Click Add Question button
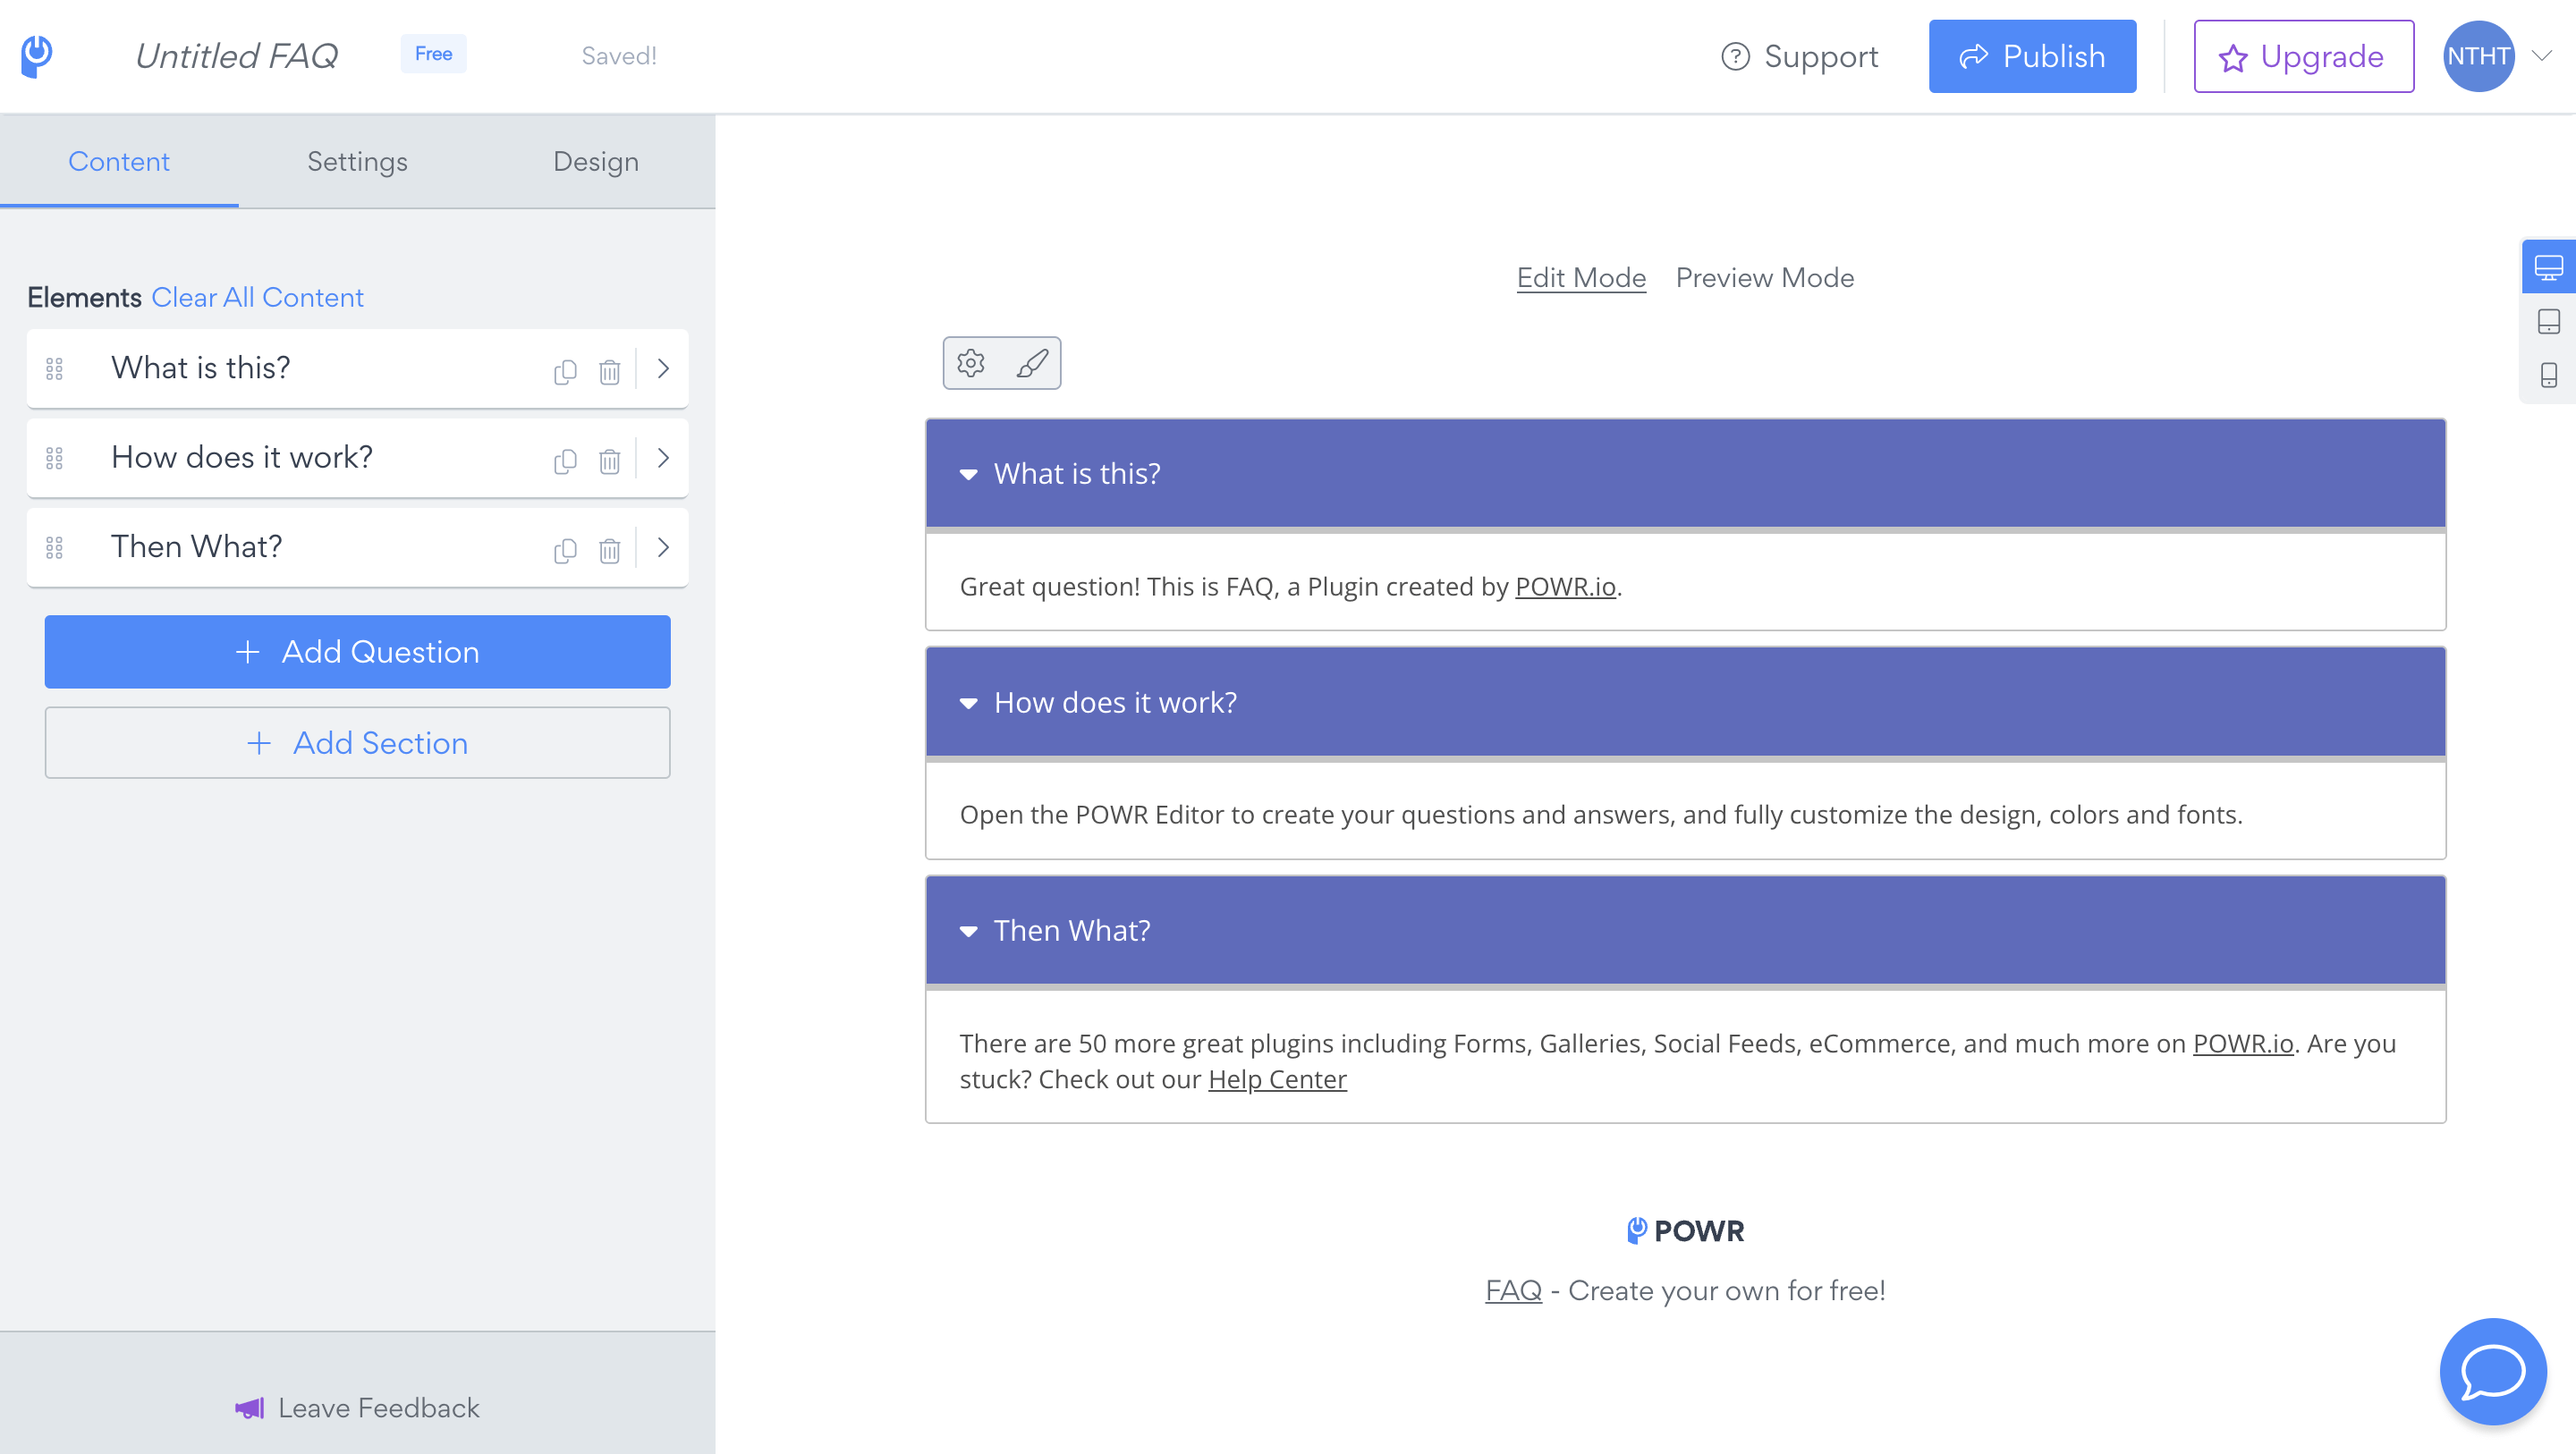 [357, 651]
